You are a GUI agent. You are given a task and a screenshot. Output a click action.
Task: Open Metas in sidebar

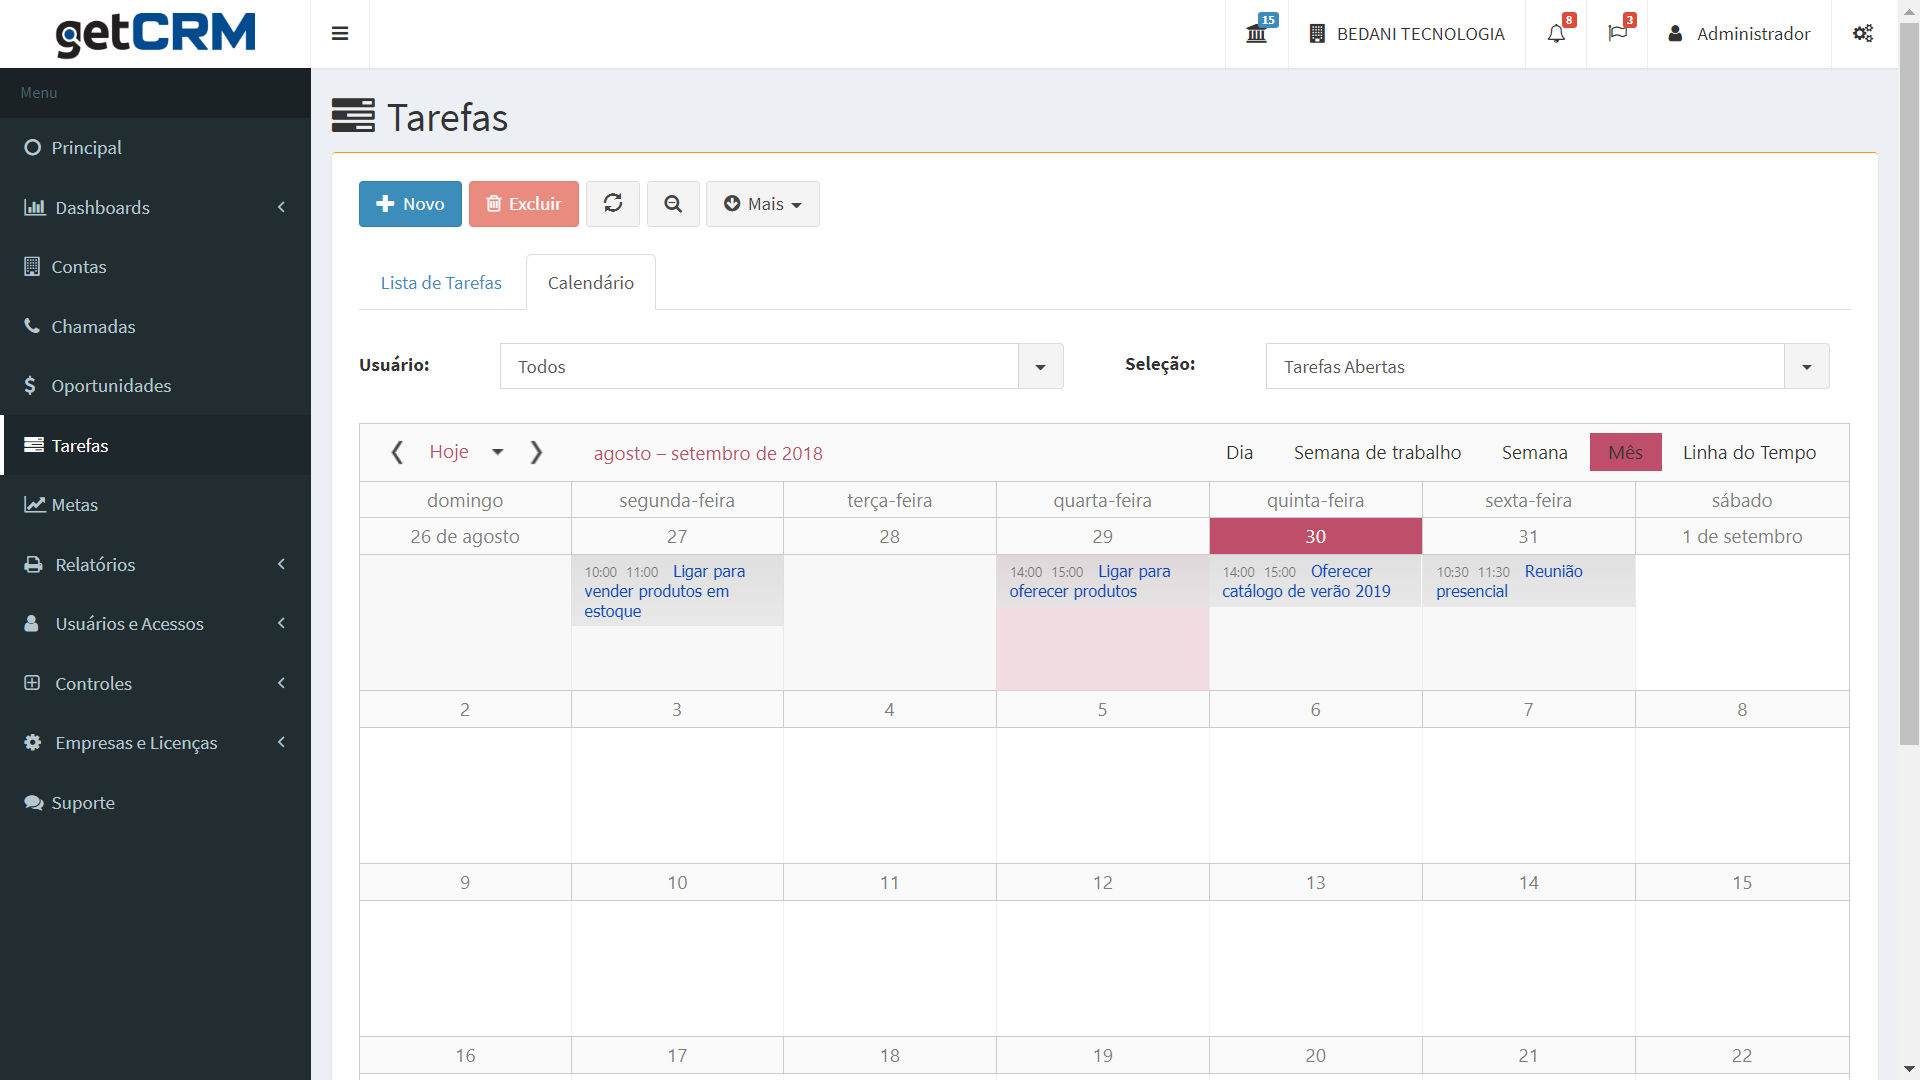(x=156, y=505)
